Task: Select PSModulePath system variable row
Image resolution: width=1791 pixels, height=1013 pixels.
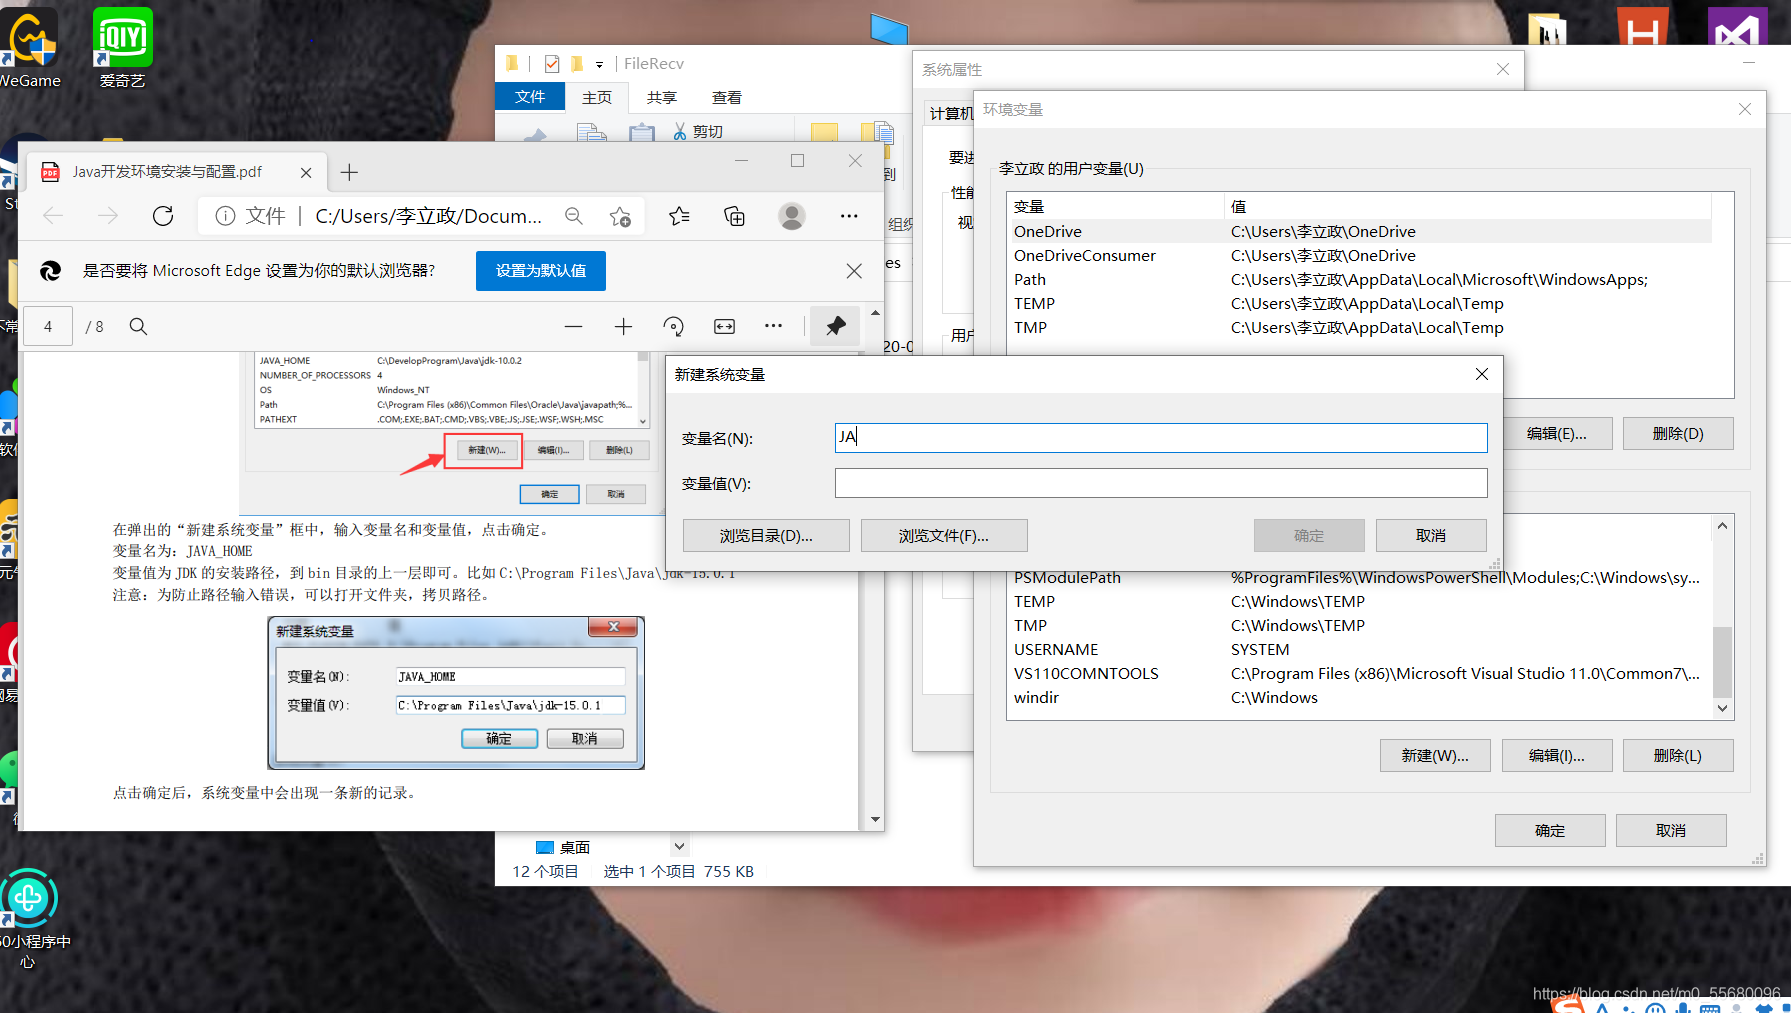Action: (x=1360, y=578)
